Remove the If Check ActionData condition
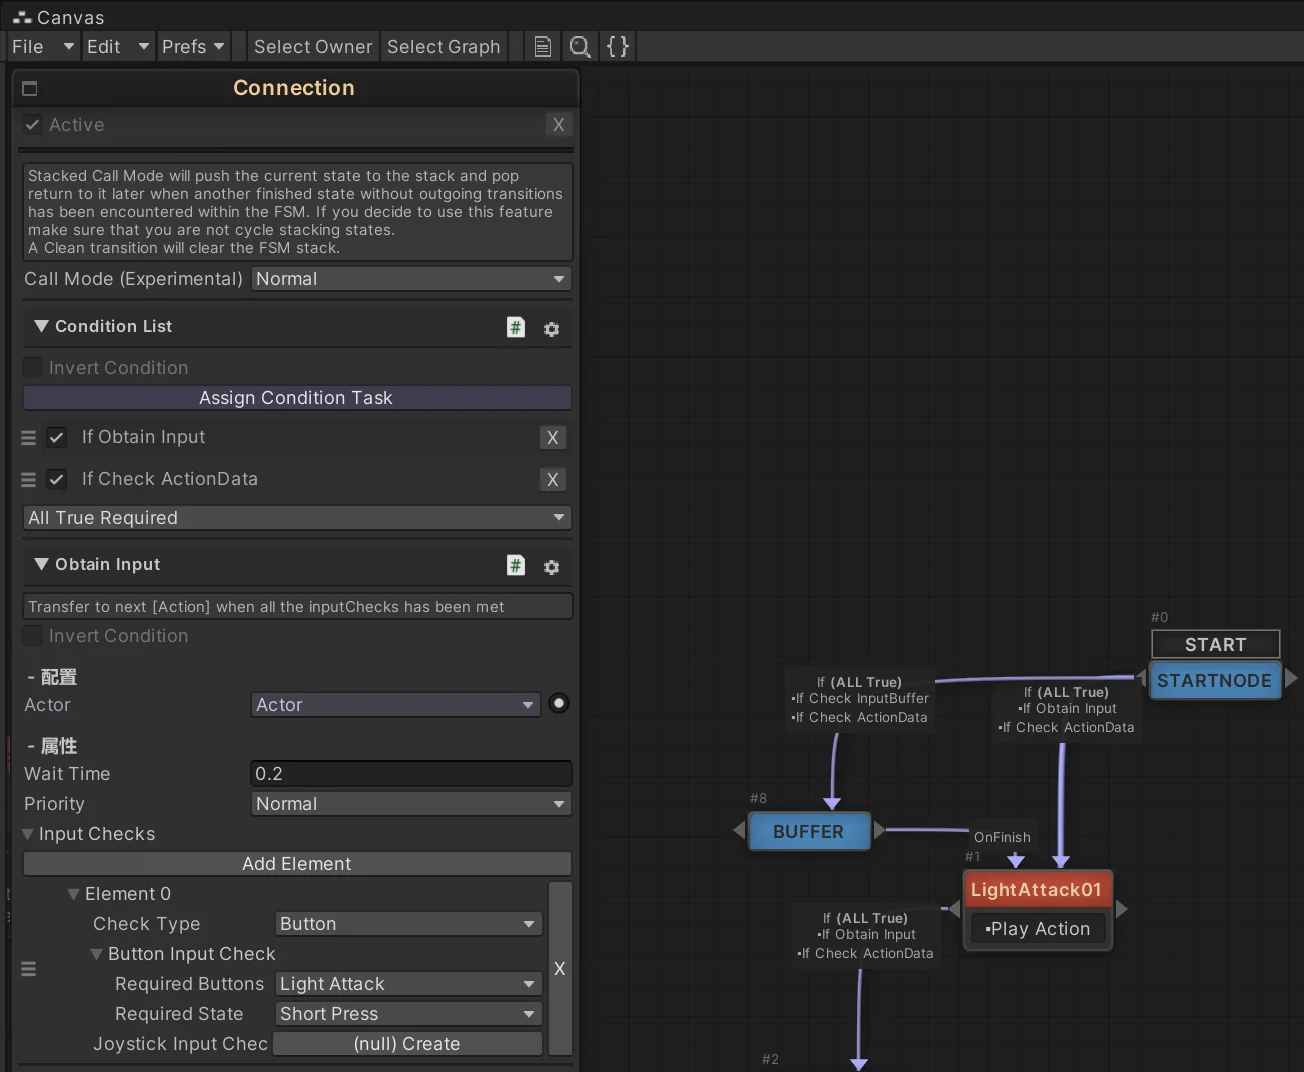The height and width of the screenshot is (1072, 1304). tap(552, 480)
